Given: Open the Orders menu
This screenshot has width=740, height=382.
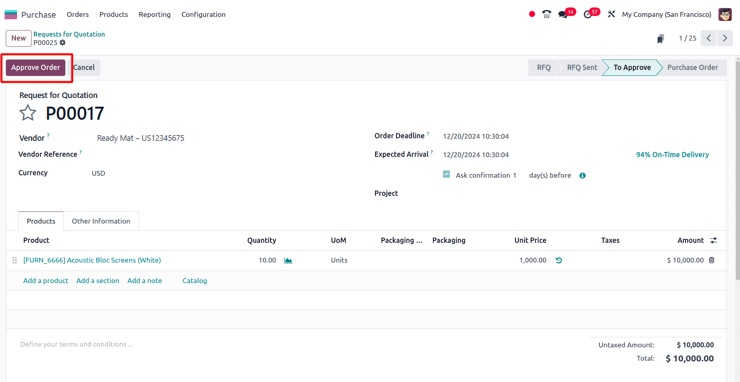Looking at the screenshot, I should pyautogui.click(x=77, y=15).
